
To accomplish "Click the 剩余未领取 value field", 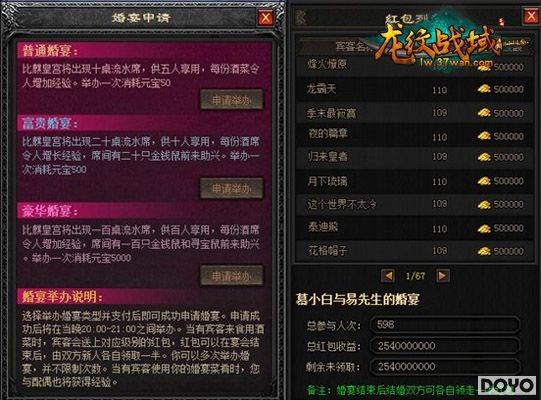I will click(x=445, y=367).
